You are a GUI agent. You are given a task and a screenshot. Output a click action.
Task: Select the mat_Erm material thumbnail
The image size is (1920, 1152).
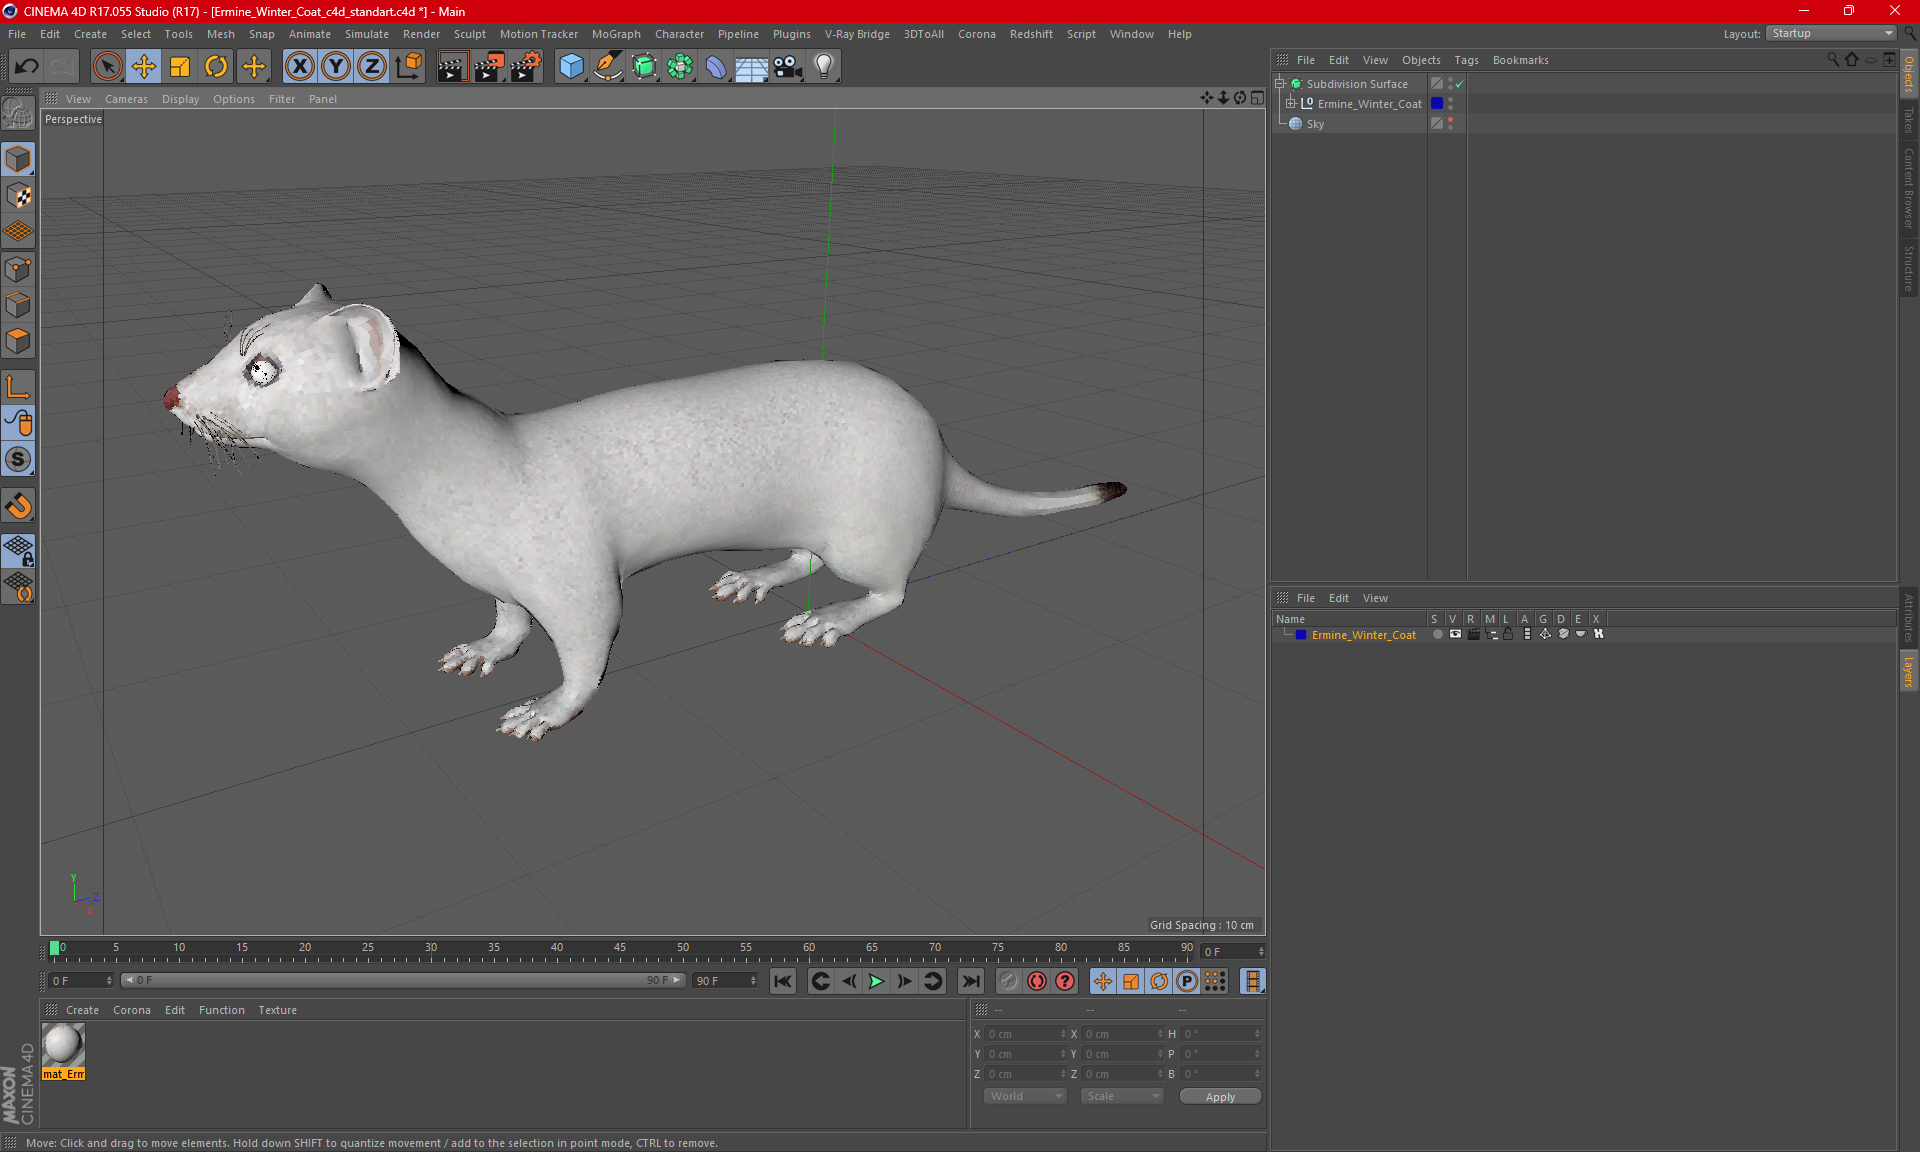coord(63,1046)
